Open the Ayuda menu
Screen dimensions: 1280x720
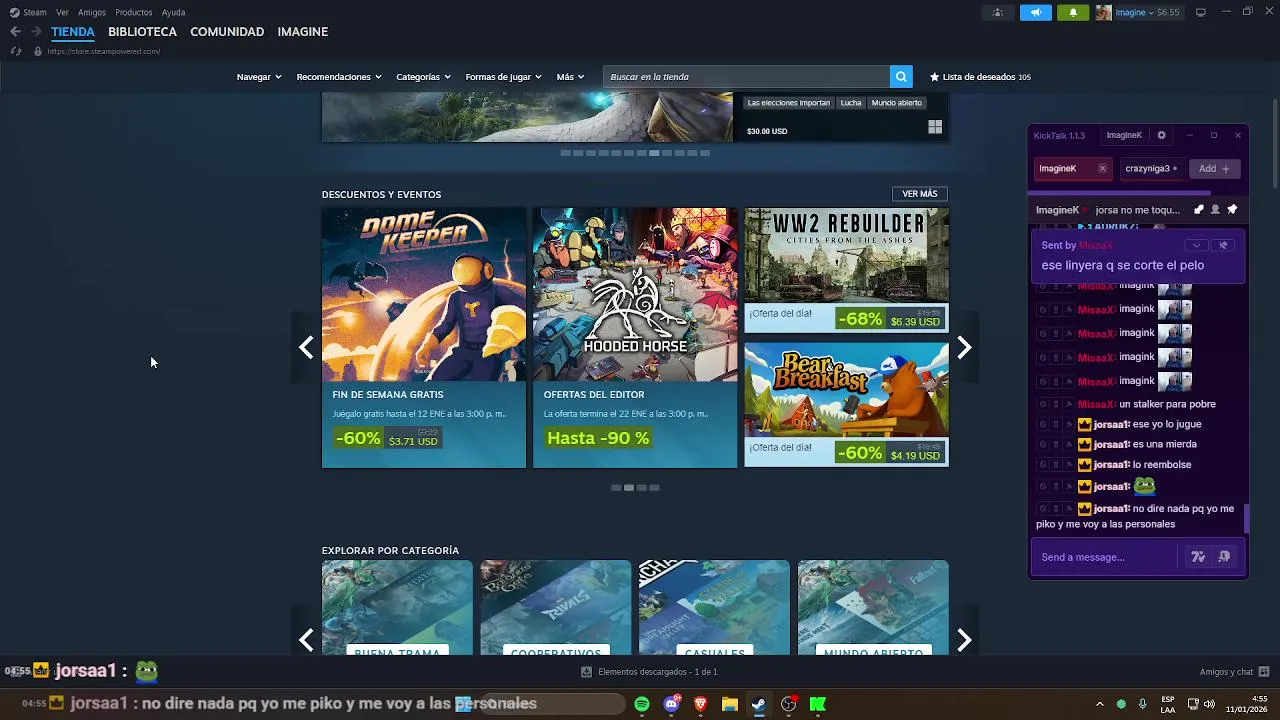[173, 12]
